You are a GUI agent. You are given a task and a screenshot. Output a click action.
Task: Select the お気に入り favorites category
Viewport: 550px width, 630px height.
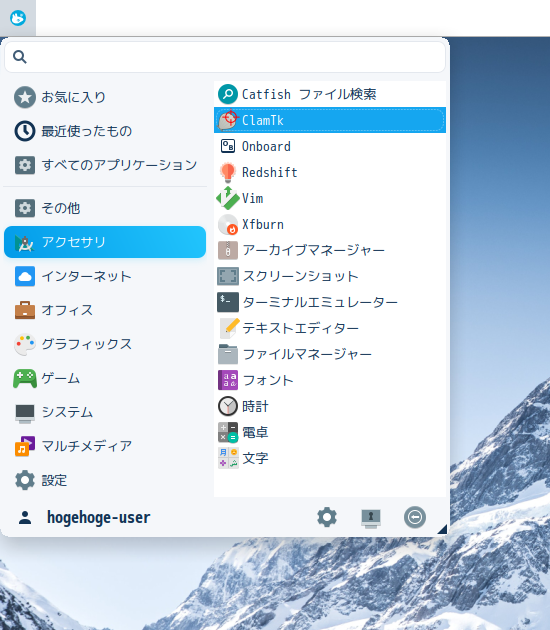point(105,97)
